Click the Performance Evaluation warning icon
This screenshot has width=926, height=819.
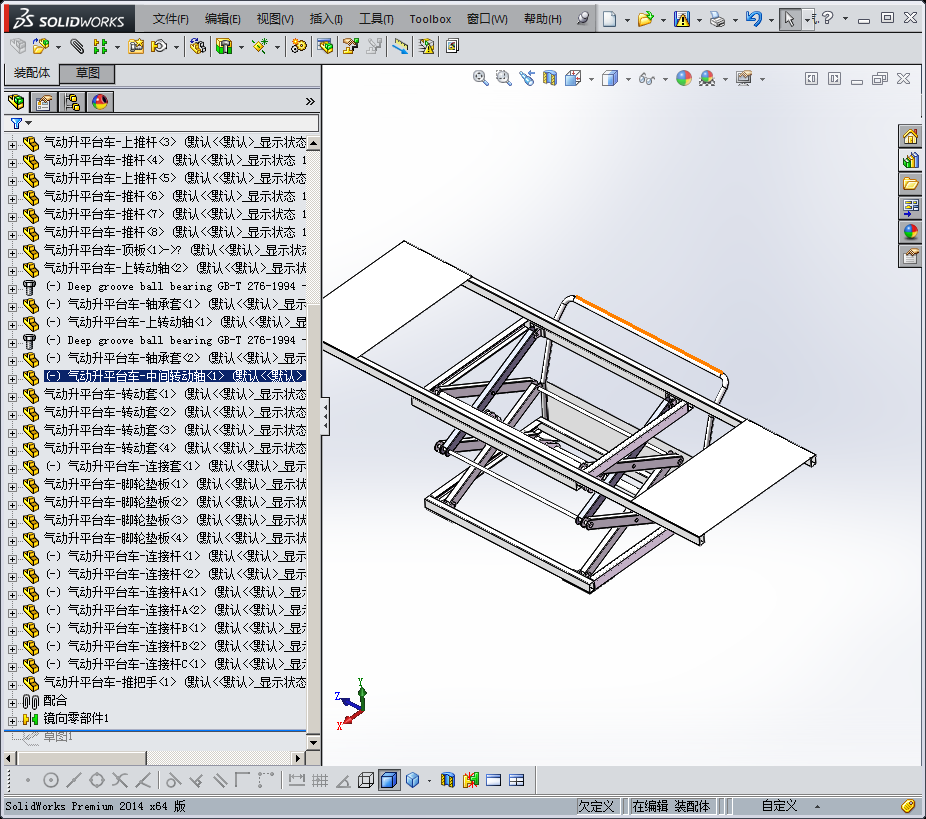tap(426, 46)
